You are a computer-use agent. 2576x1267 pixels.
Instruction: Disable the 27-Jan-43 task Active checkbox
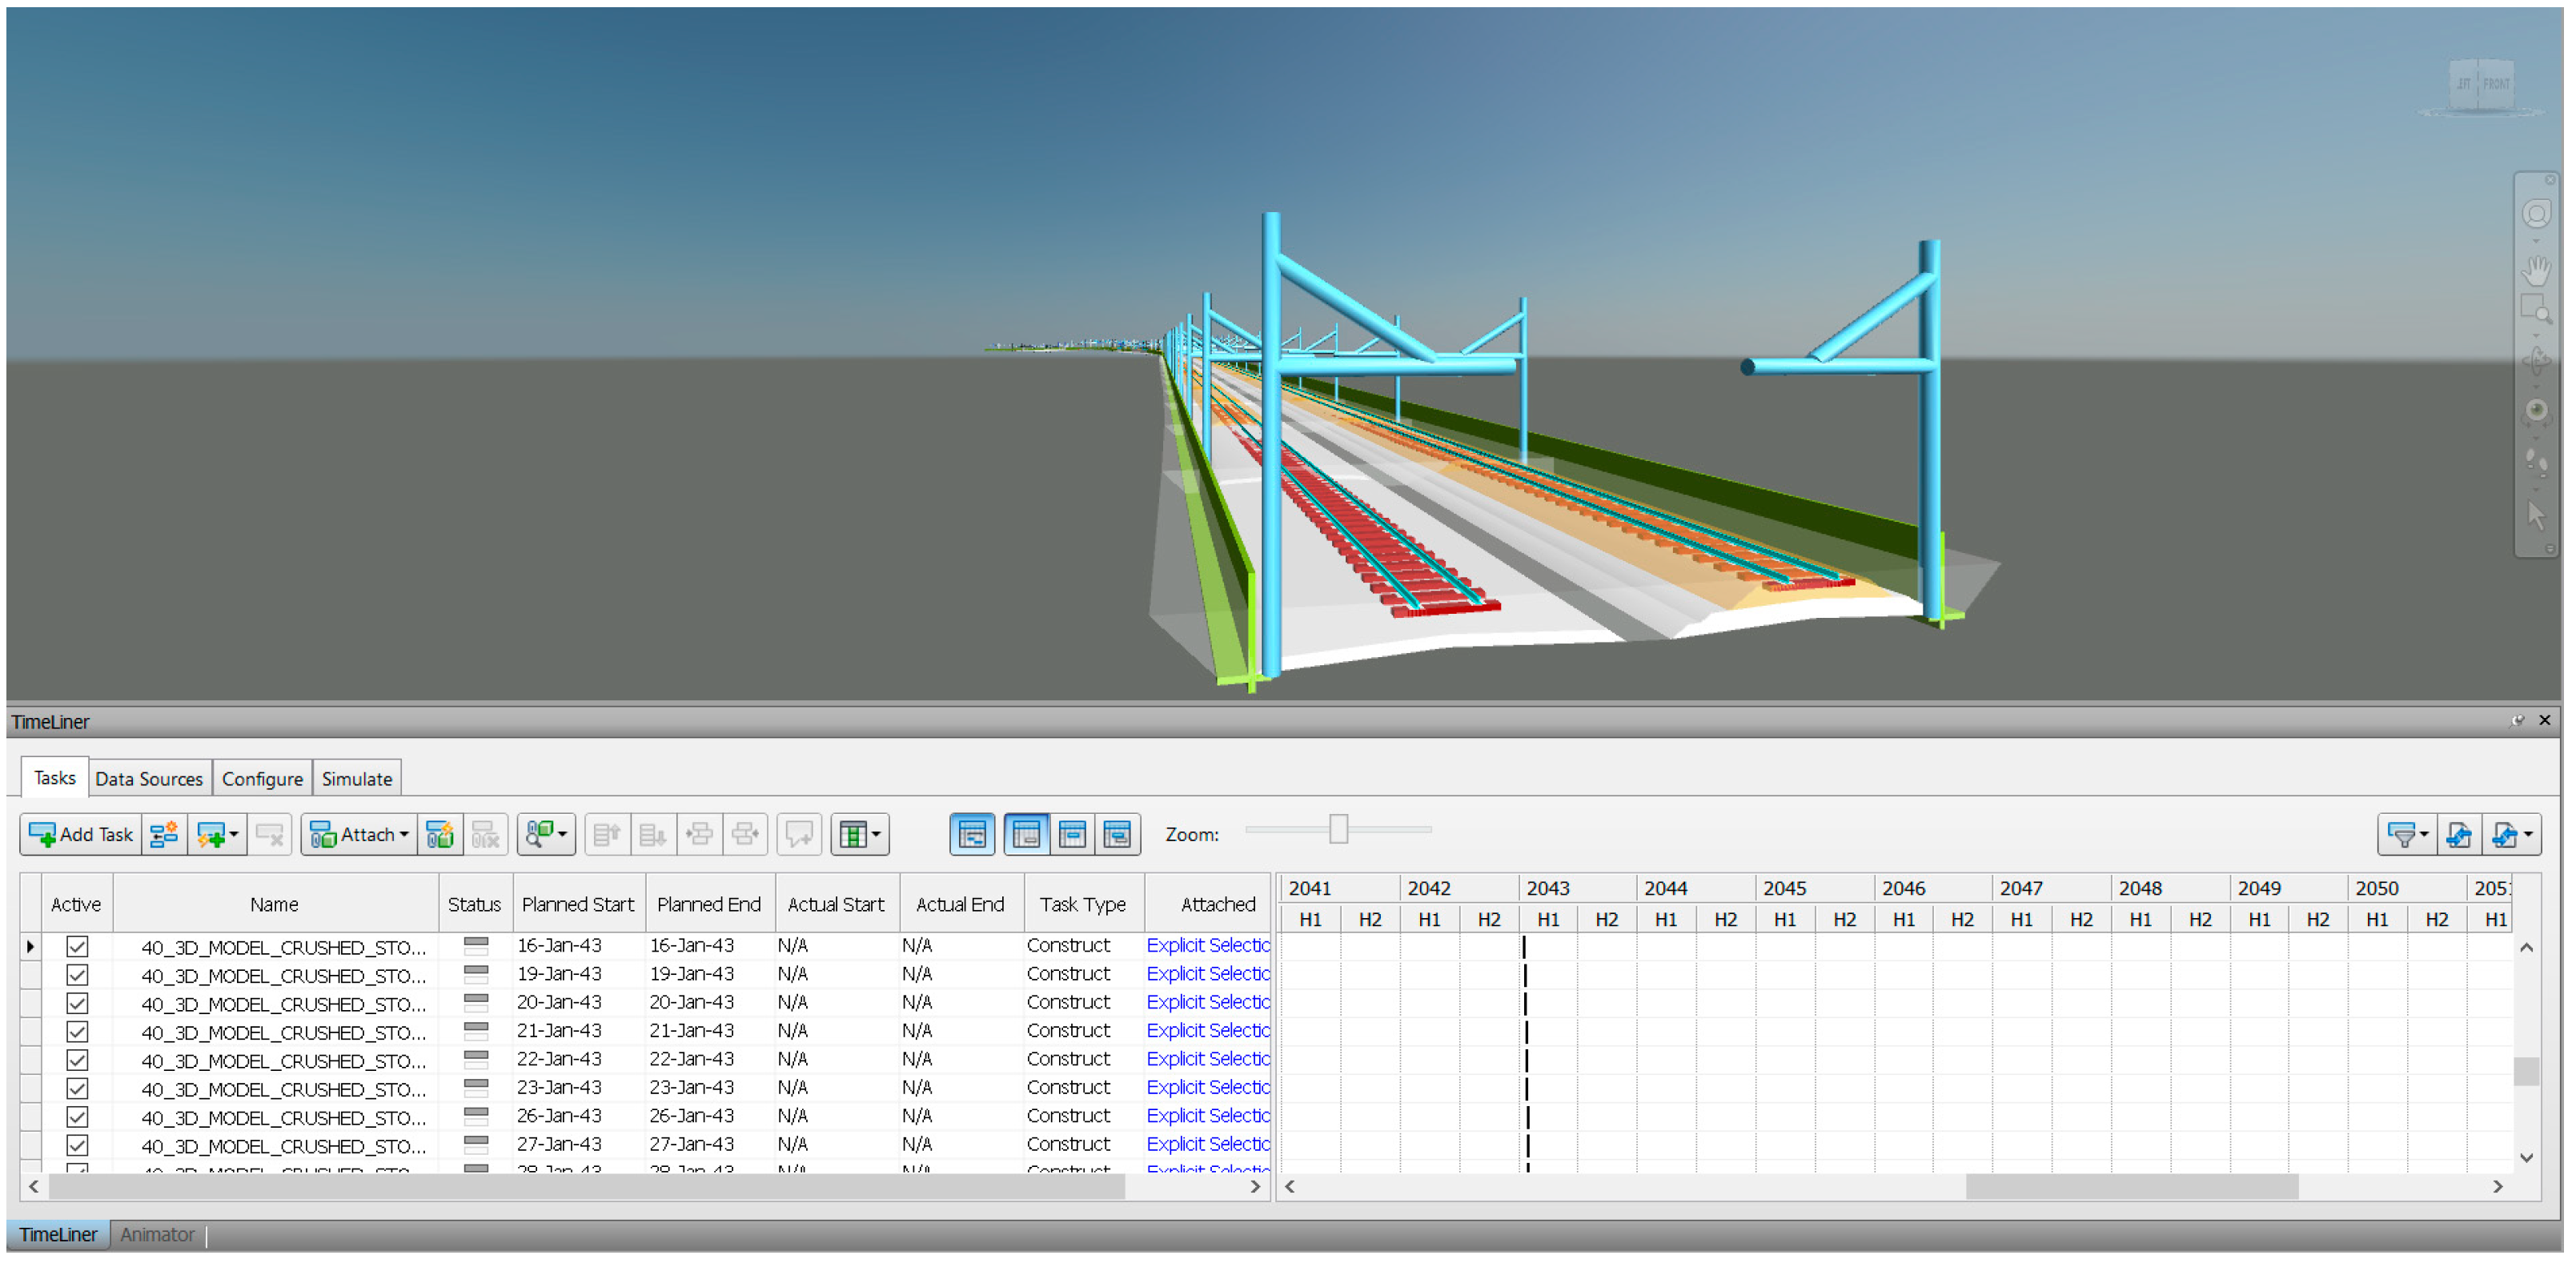point(77,1145)
